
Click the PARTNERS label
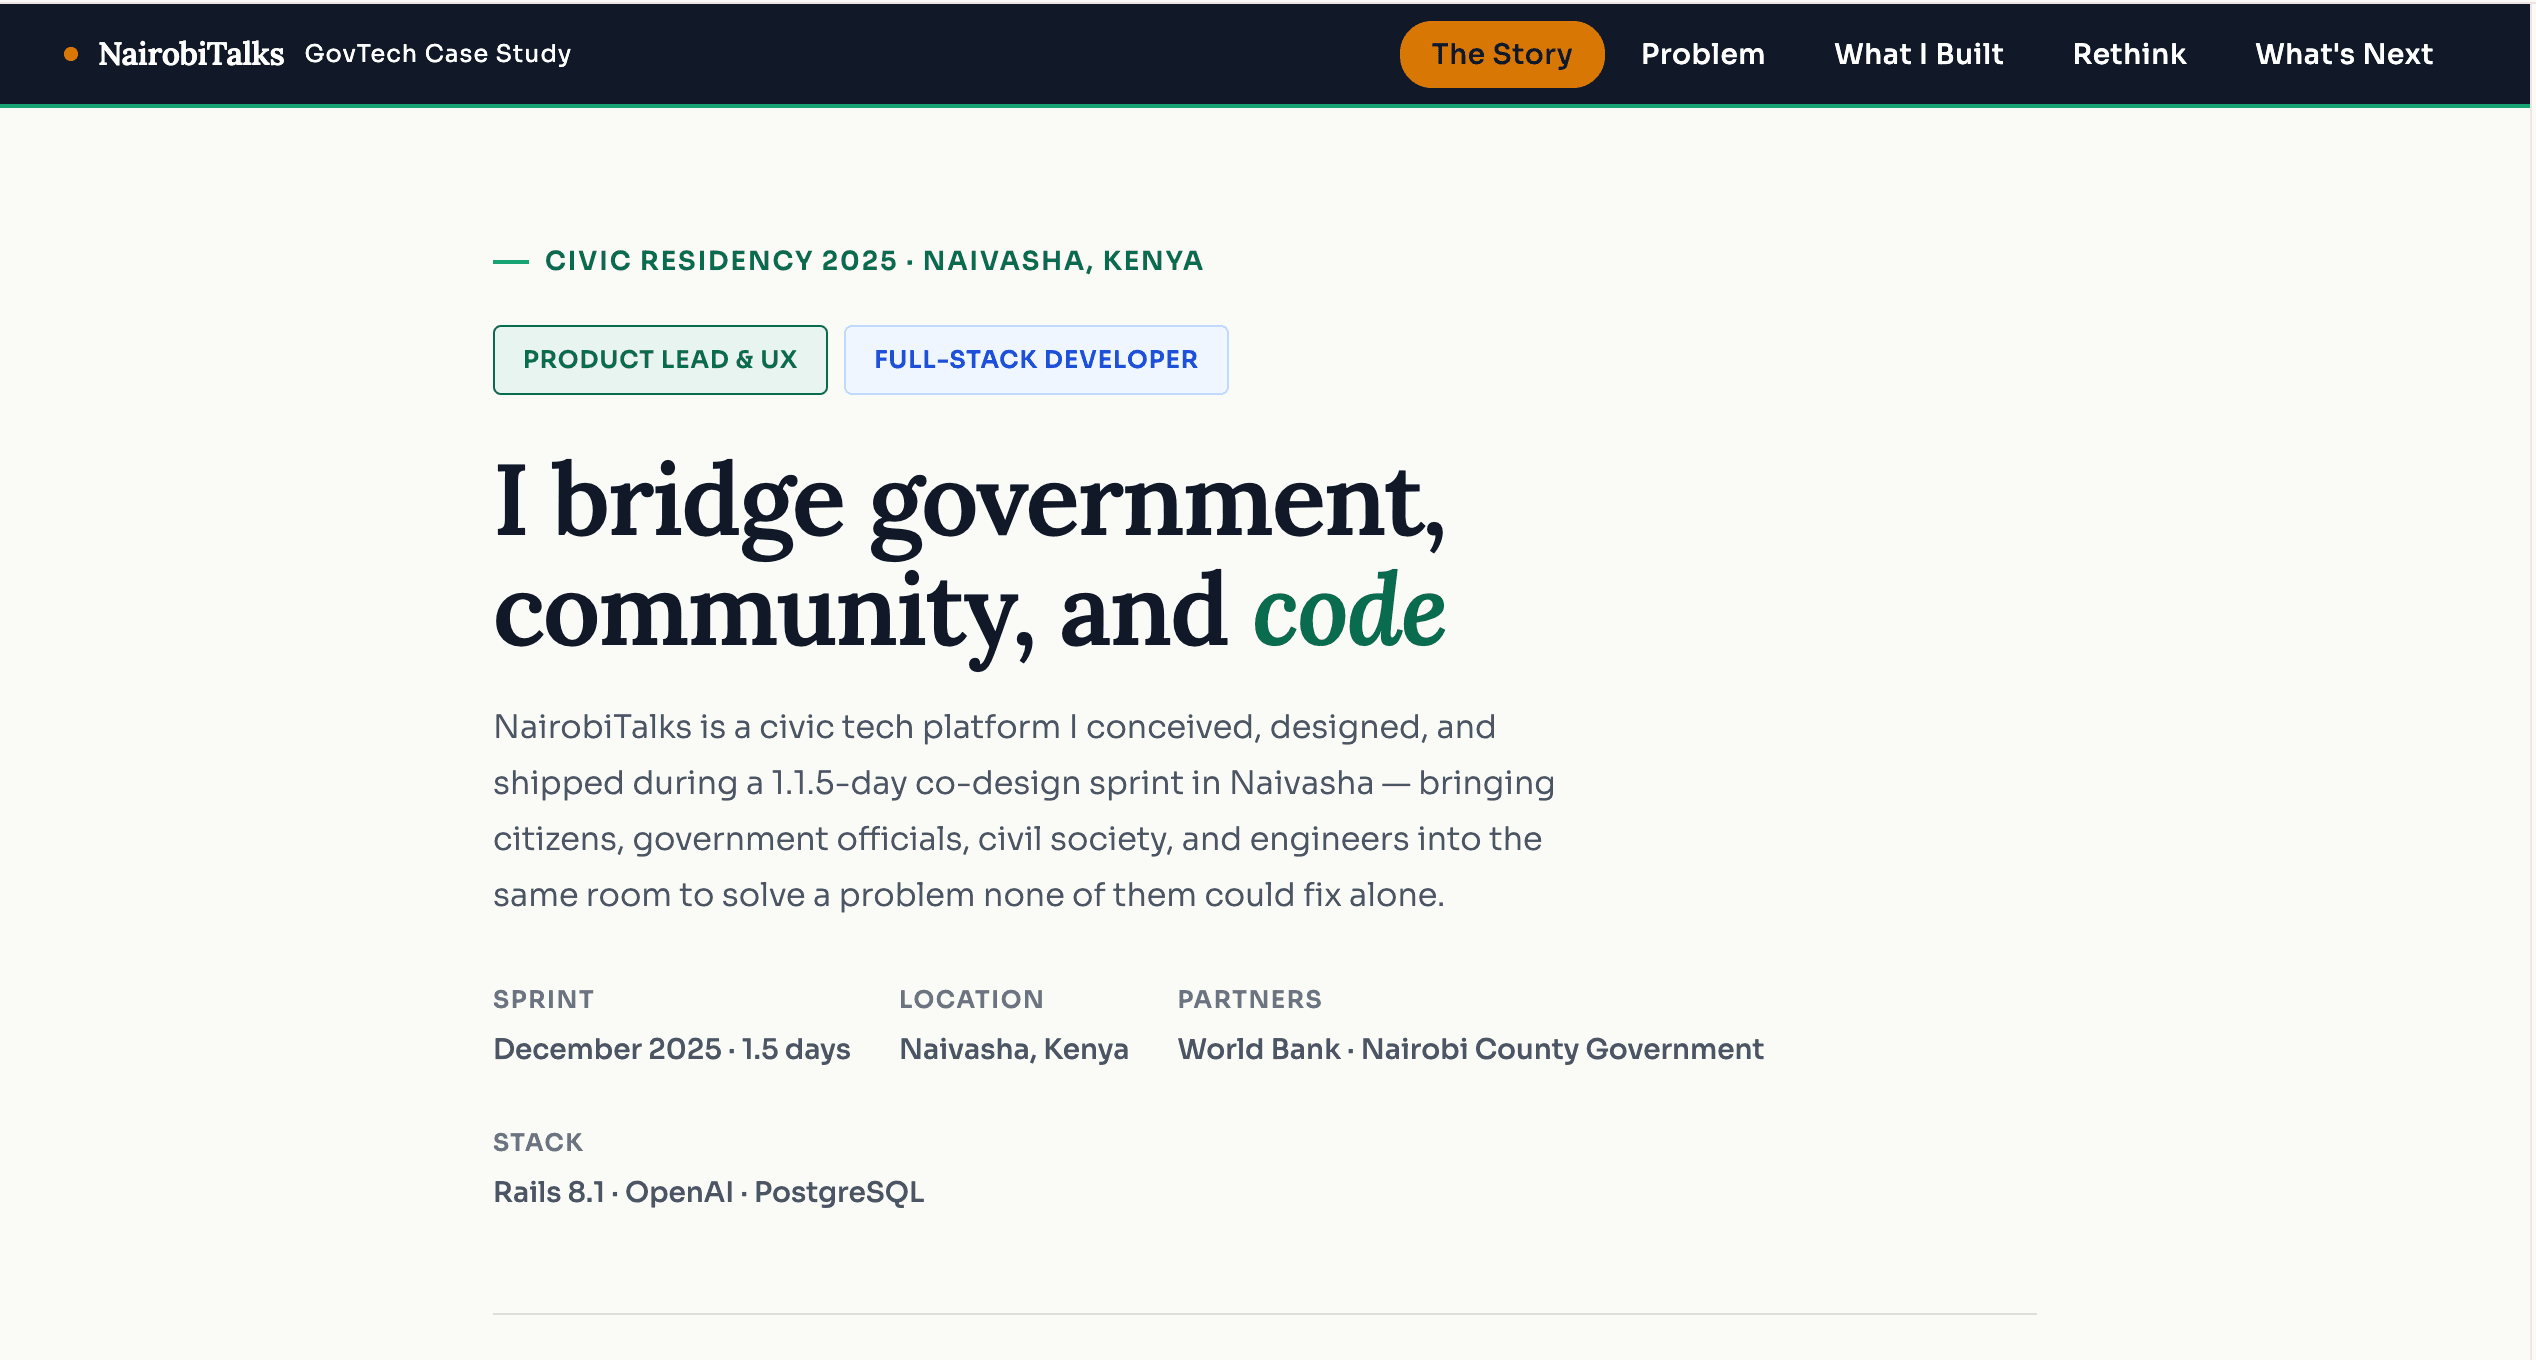[1249, 999]
